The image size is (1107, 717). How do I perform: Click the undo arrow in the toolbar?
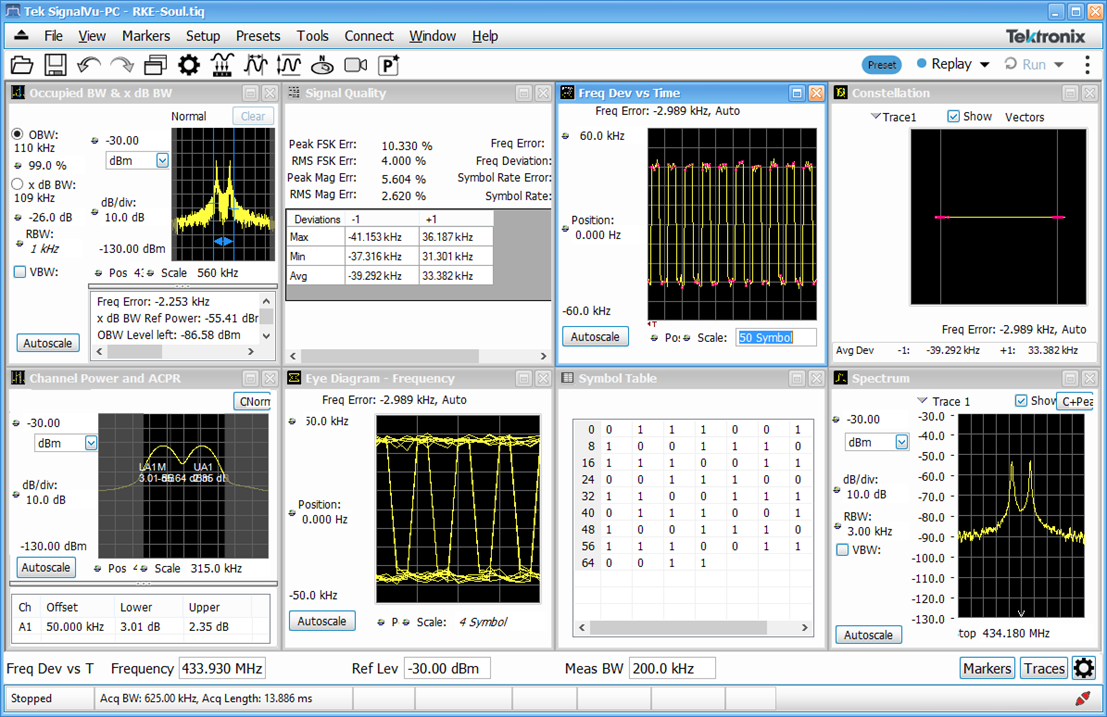[x=88, y=65]
